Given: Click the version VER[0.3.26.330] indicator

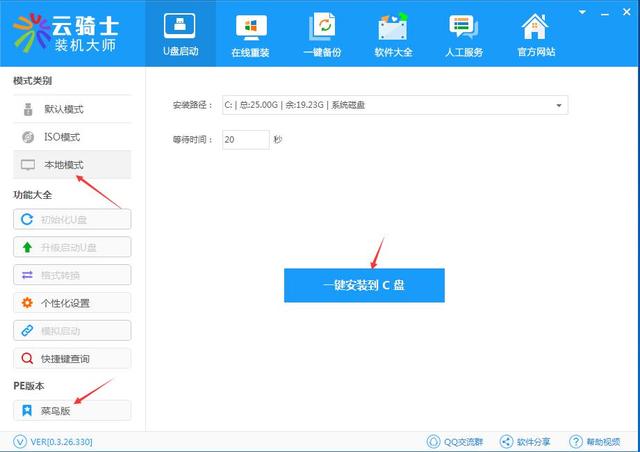Looking at the screenshot, I should [56, 441].
